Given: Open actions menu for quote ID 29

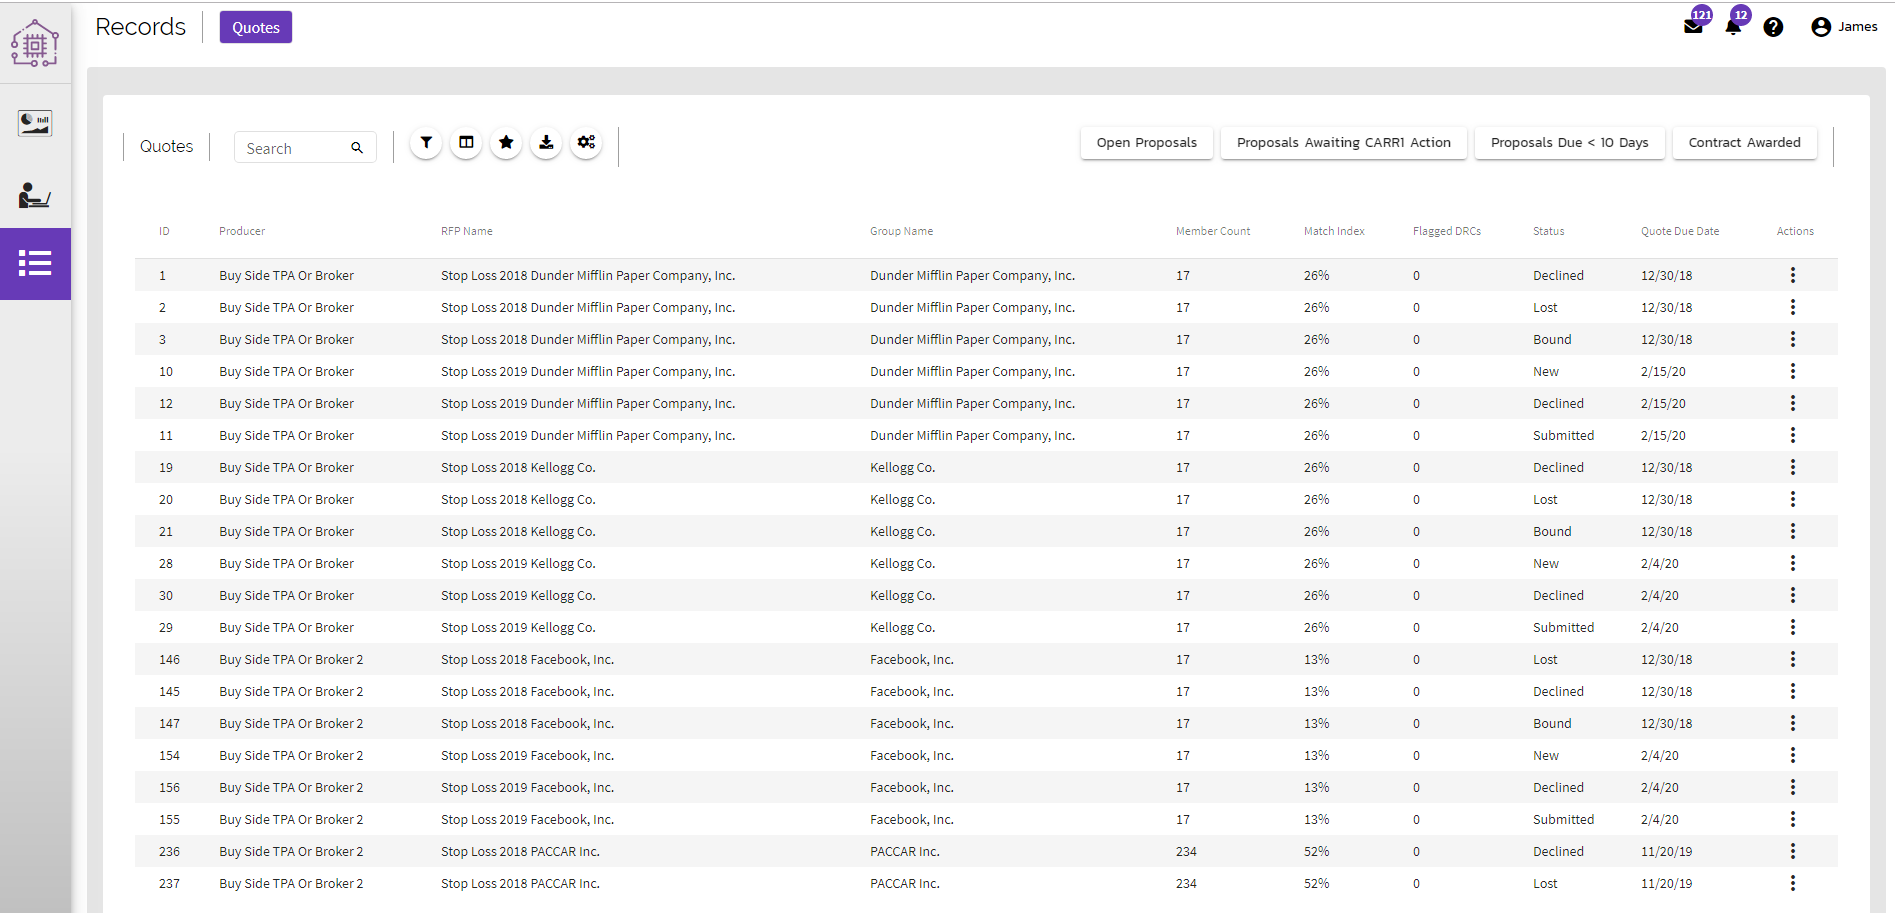Looking at the screenshot, I should click(1793, 627).
